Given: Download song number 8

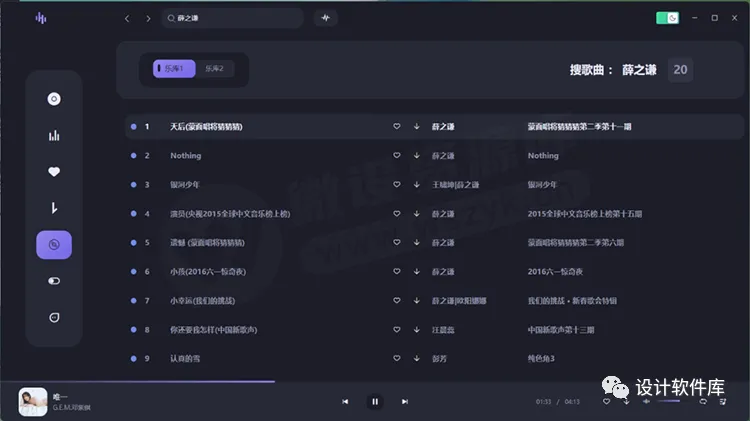Looking at the screenshot, I should point(417,330).
